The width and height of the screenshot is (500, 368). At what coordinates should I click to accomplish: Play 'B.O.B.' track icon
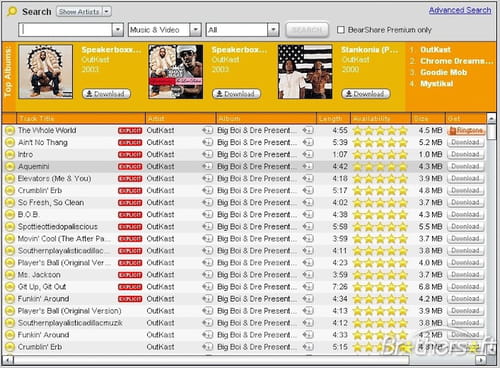click(10, 215)
